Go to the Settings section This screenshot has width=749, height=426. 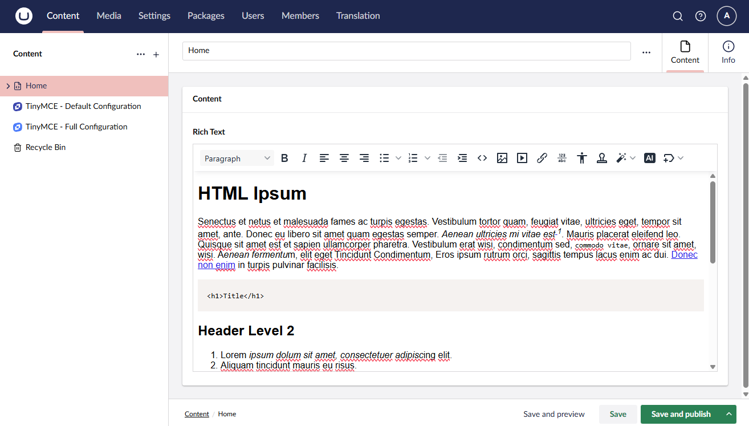click(x=154, y=16)
